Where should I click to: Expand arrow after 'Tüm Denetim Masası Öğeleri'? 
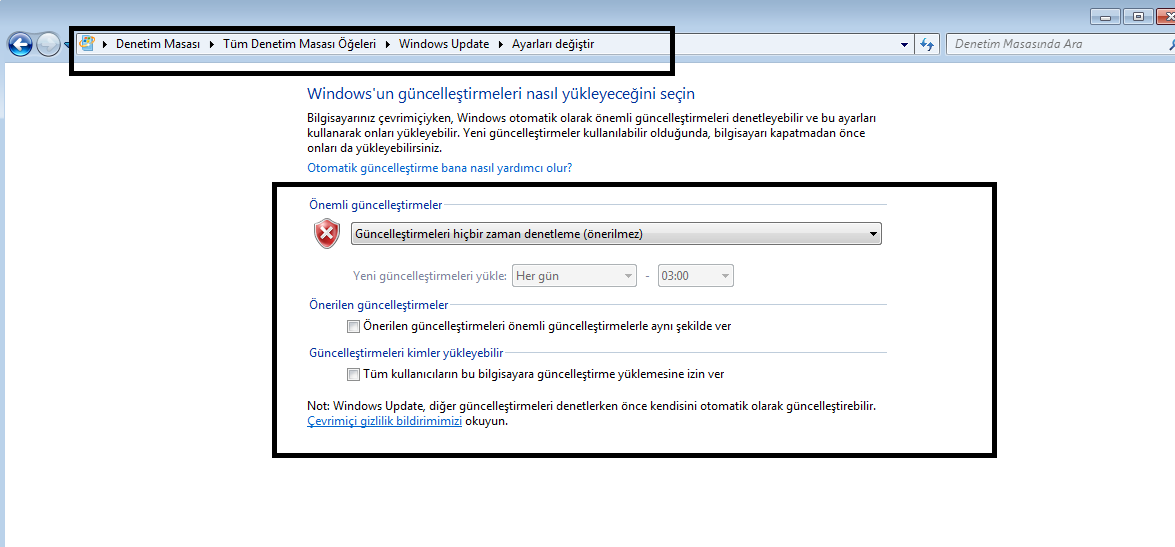(387, 44)
